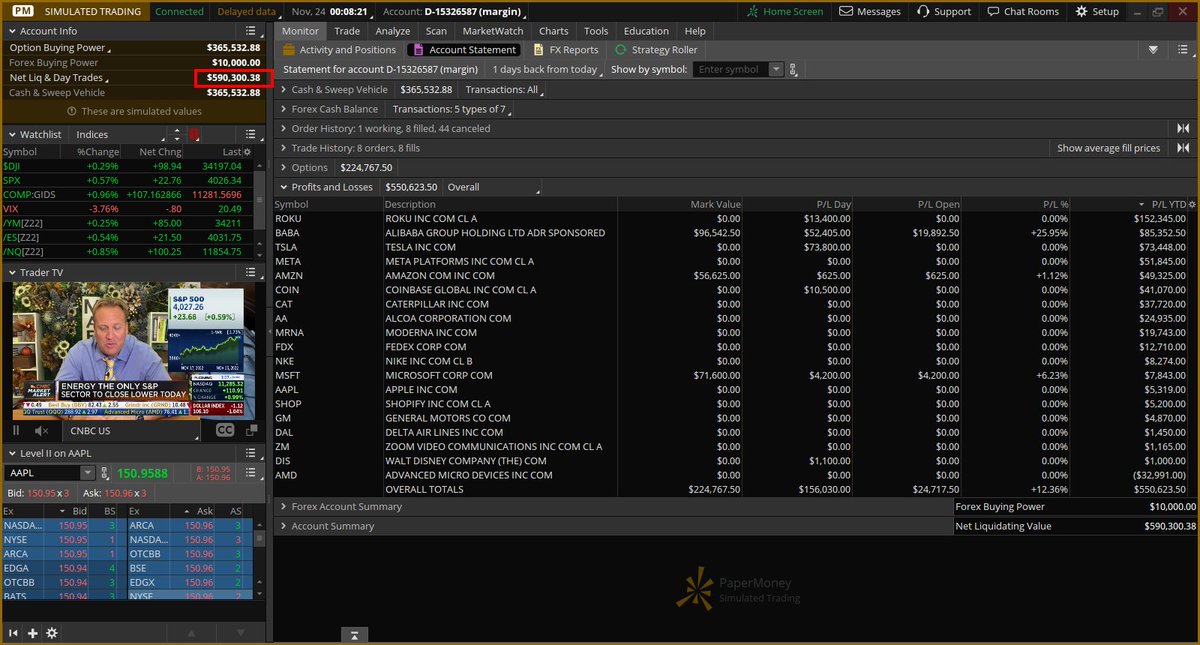Open the FX Reports subtab

click(566, 49)
